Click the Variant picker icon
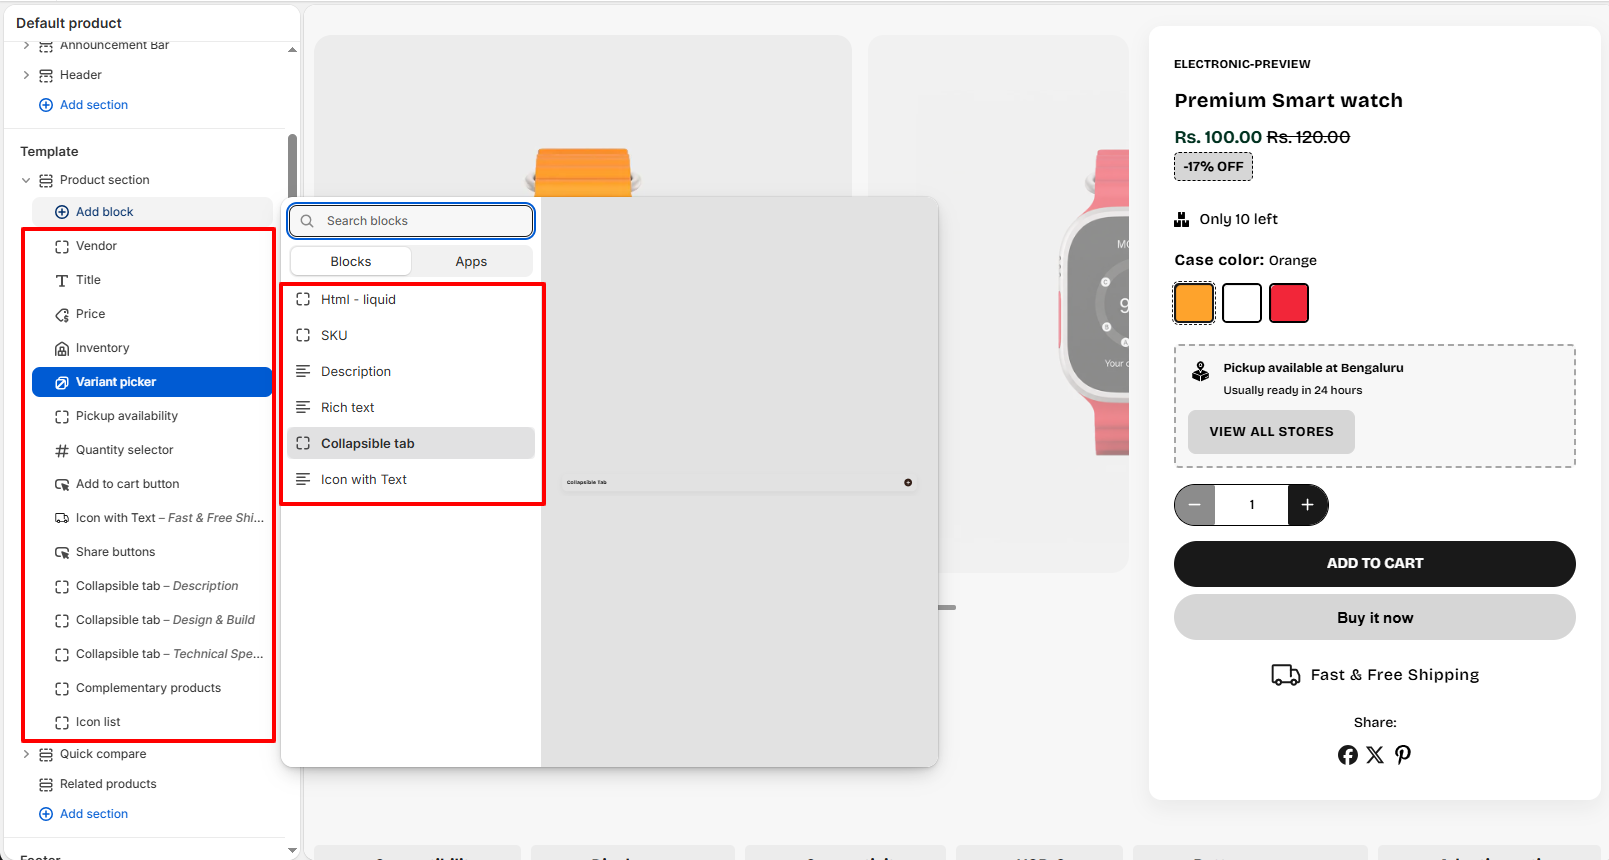The width and height of the screenshot is (1609, 860). [x=62, y=382]
